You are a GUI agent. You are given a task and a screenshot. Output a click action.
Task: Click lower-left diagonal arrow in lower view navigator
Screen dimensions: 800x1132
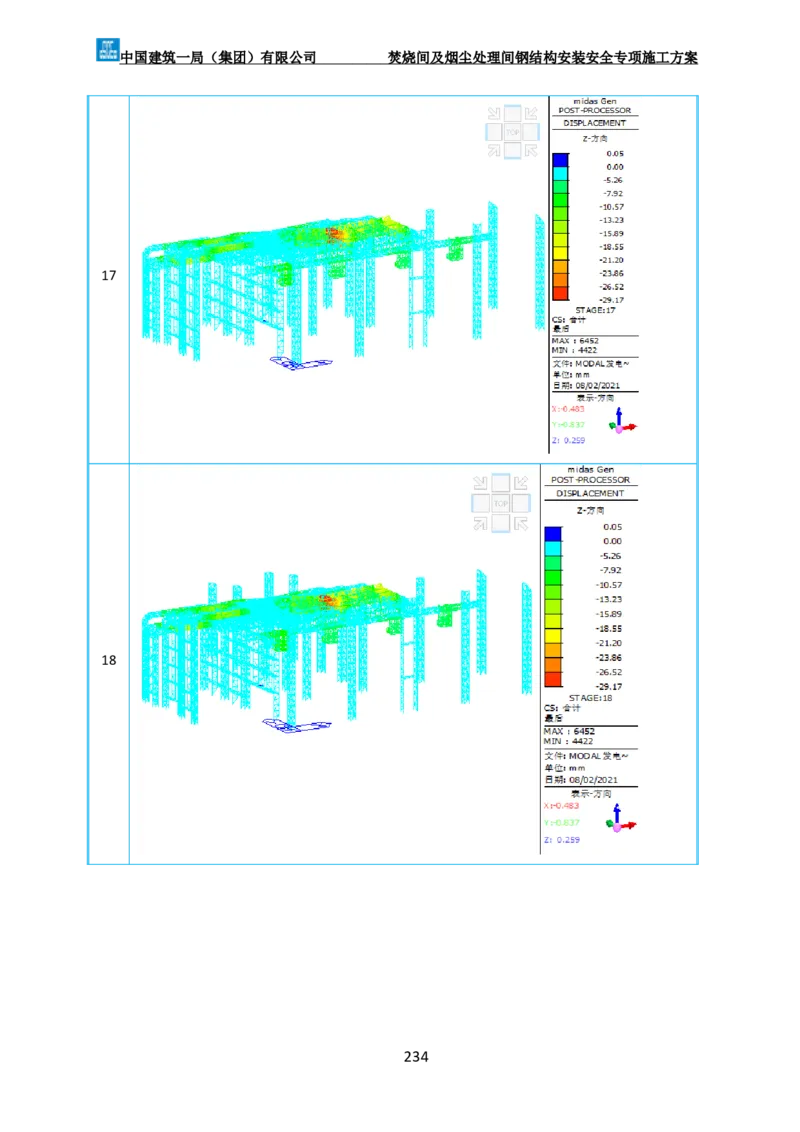(x=480, y=522)
